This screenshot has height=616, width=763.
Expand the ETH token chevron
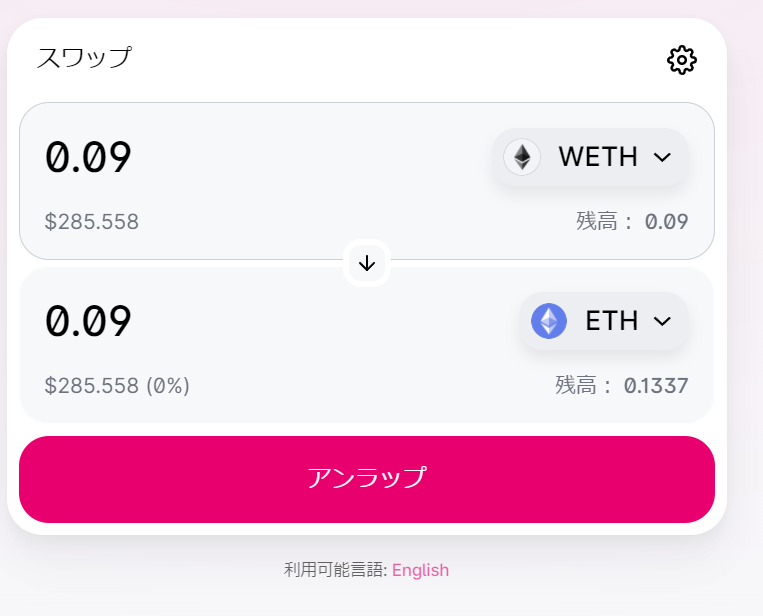(662, 321)
